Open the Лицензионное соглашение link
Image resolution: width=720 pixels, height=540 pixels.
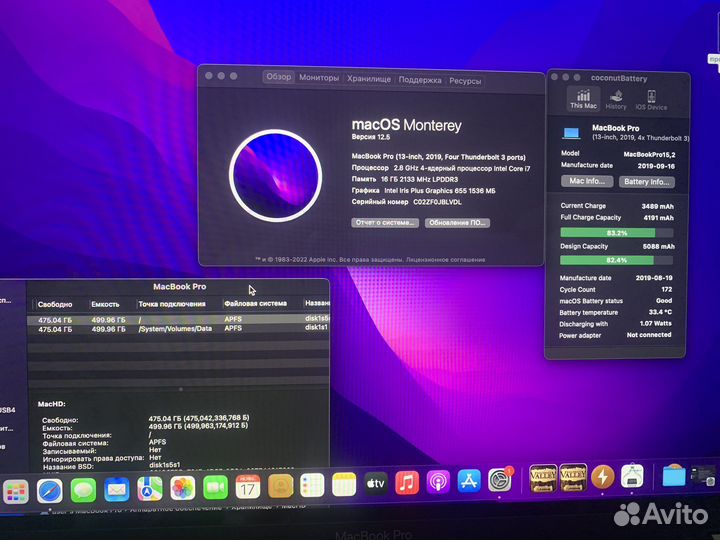click(x=445, y=260)
